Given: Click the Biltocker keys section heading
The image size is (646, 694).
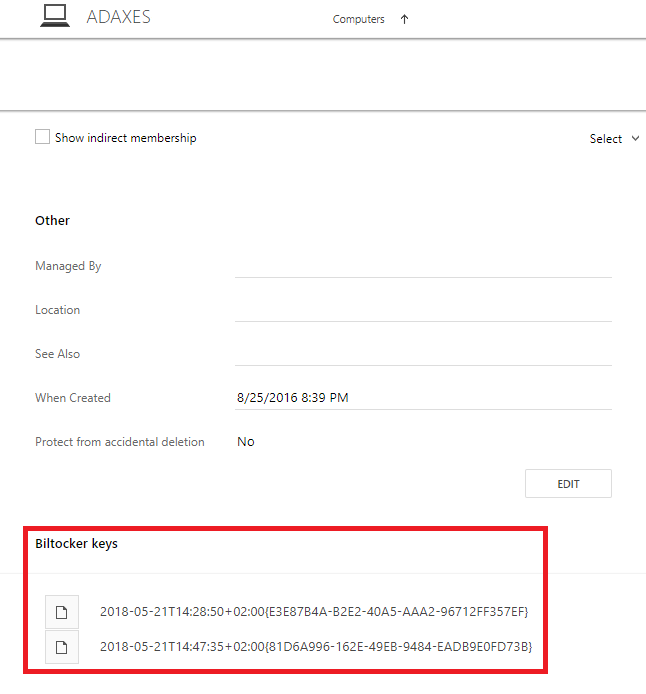Looking at the screenshot, I should [x=77, y=544].
